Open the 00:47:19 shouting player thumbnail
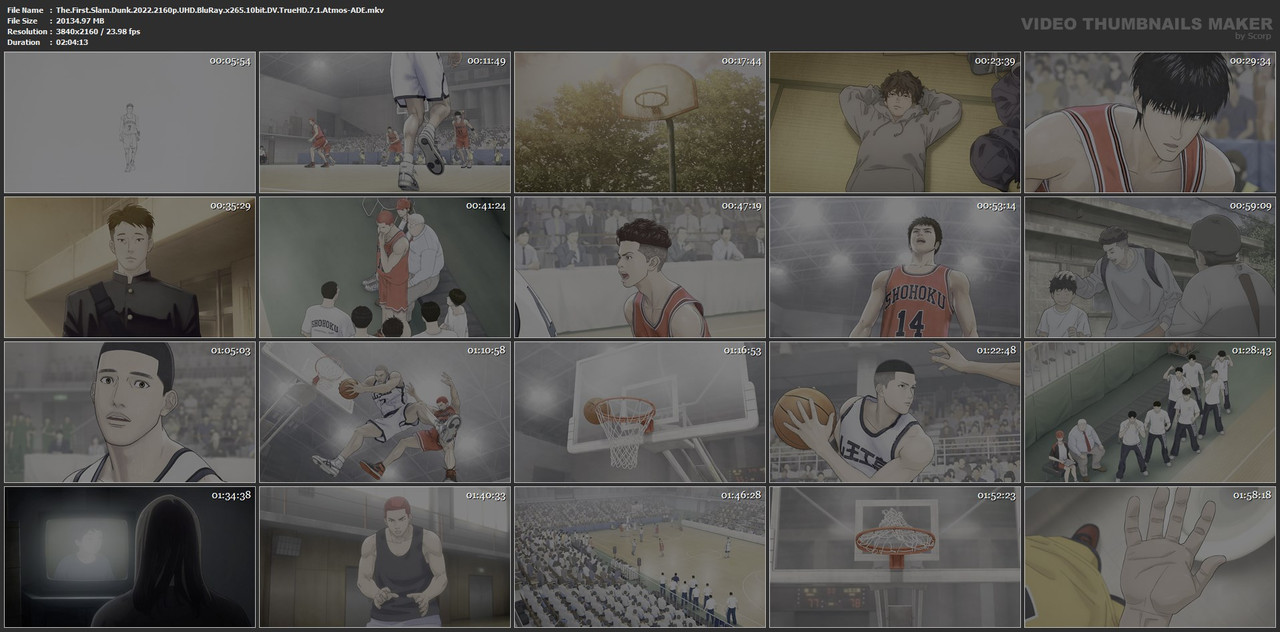The width and height of the screenshot is (1280, 632). point(640,267)
